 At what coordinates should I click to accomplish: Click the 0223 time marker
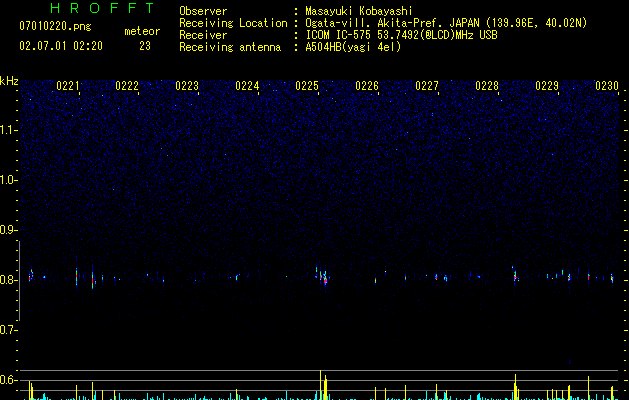187,86
